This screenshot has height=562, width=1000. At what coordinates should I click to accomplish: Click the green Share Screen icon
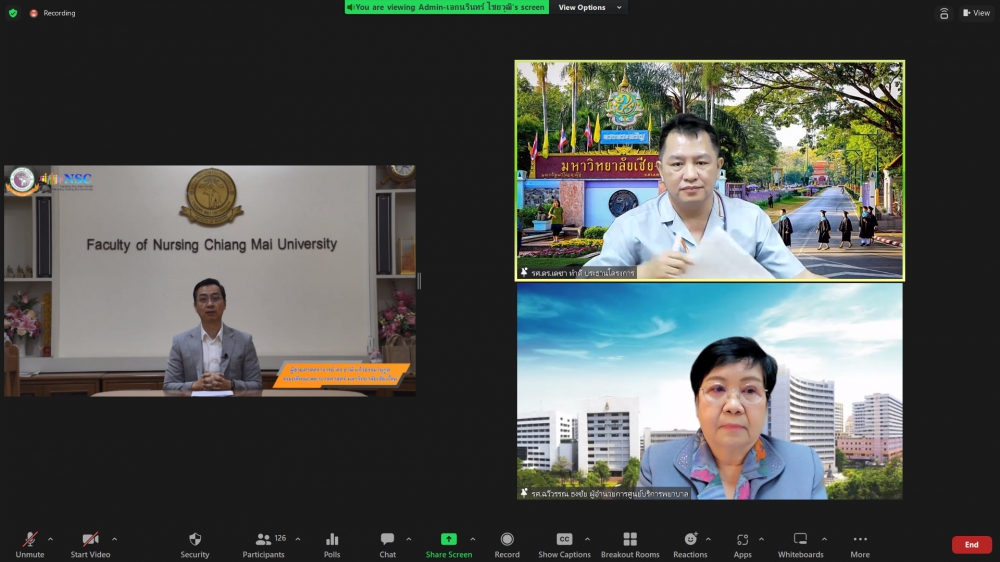(449, 539)
